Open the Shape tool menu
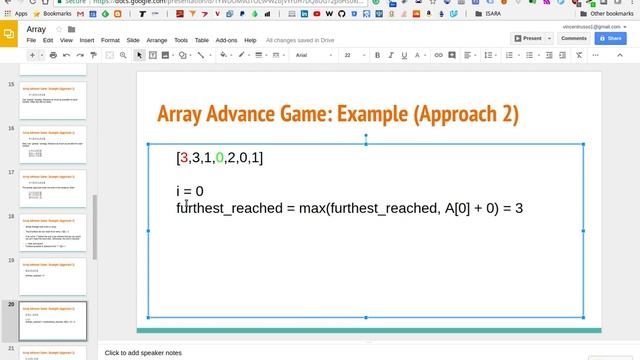This screenshot has height=360, width=640. (x=182, y=55)
